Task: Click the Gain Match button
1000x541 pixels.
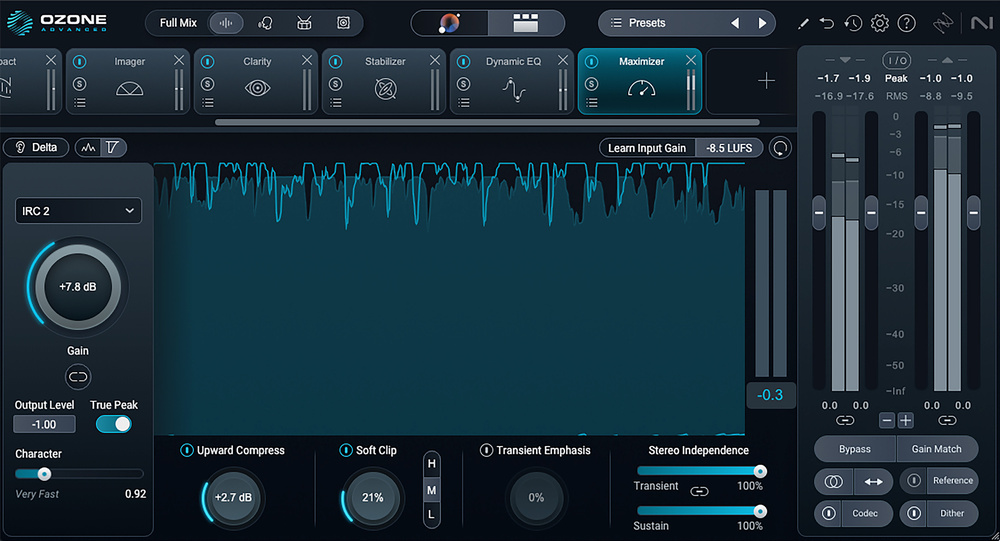Action: 936,449
